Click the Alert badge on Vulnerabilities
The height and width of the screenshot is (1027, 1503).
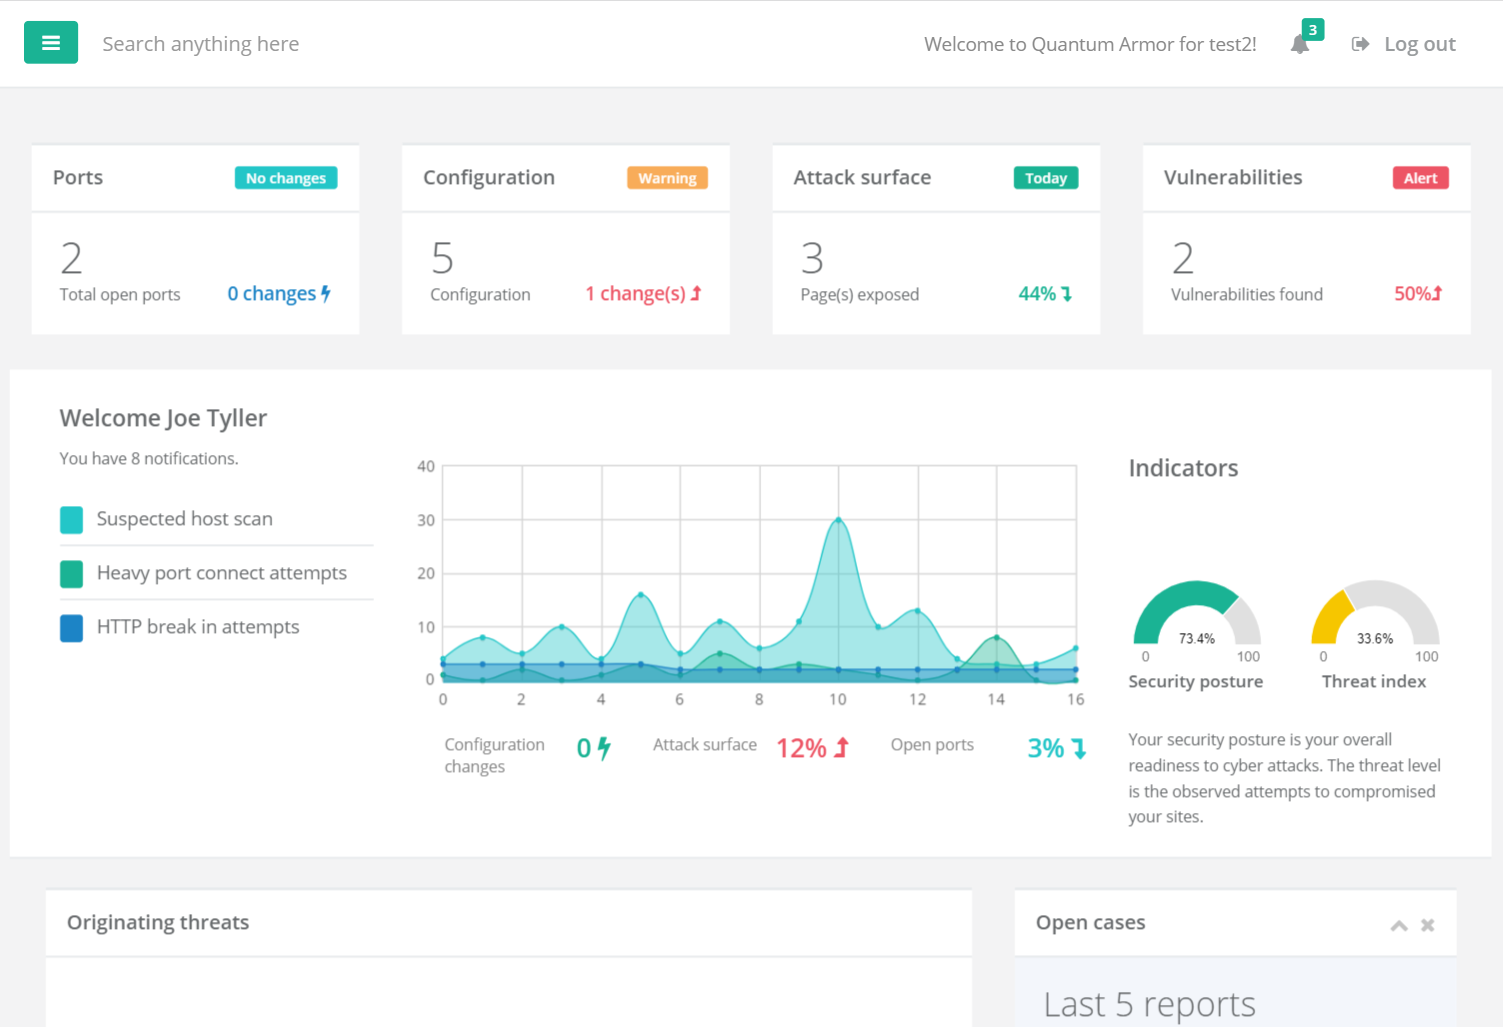click(x=1420, y=178)
